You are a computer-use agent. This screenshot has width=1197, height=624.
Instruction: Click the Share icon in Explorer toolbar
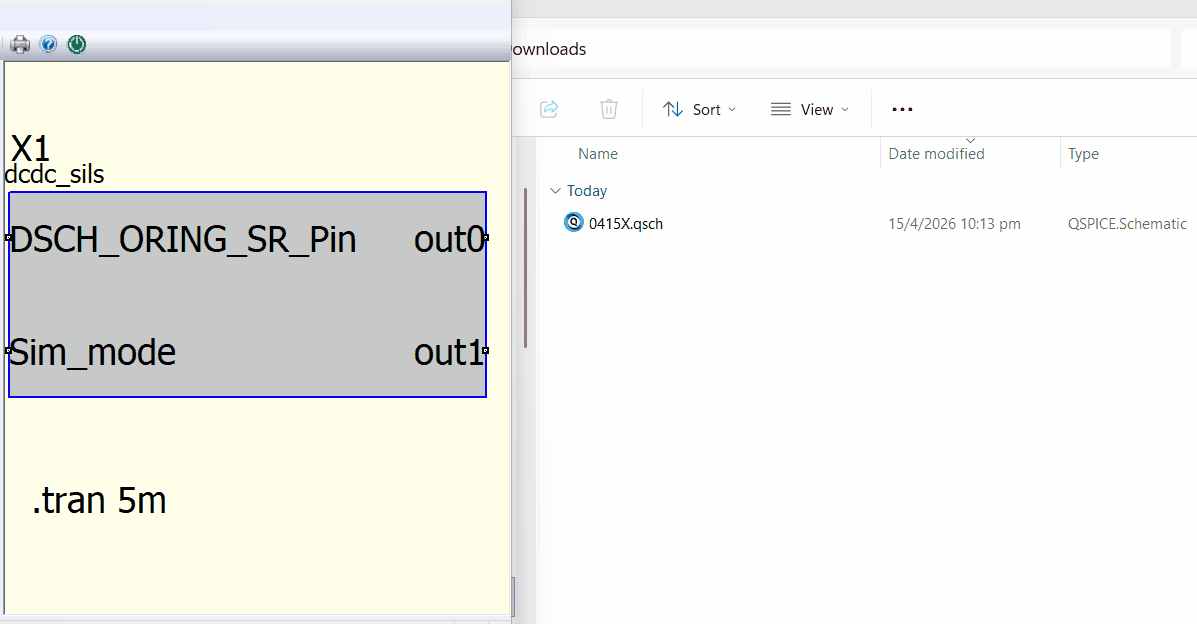[x=549, y=109]
